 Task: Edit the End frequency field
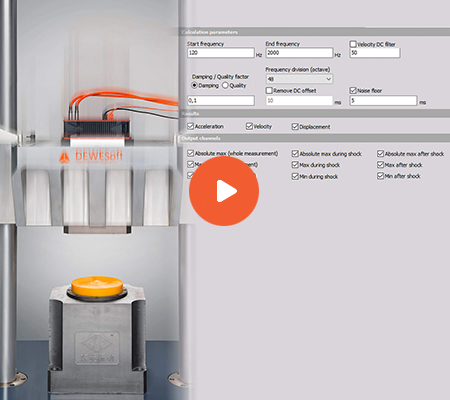coord(299,53)
